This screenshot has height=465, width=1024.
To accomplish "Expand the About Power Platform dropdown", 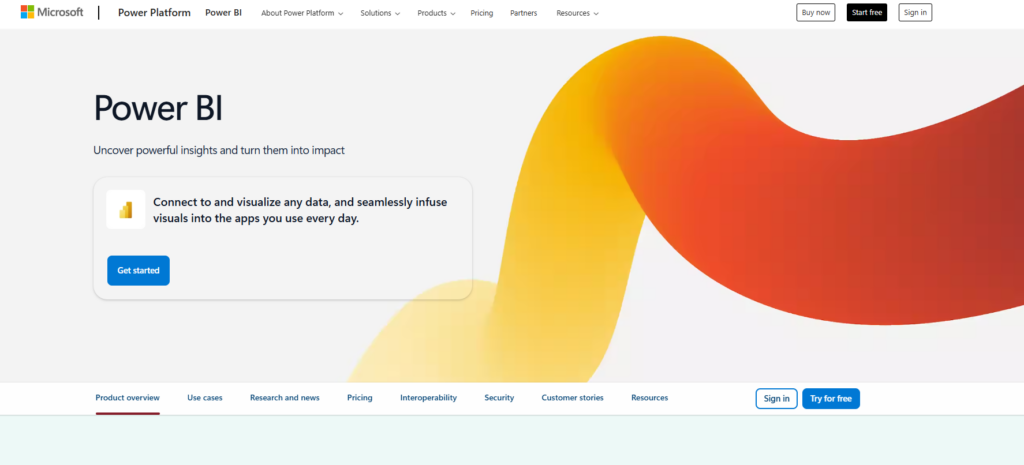I will pos(301,13).
